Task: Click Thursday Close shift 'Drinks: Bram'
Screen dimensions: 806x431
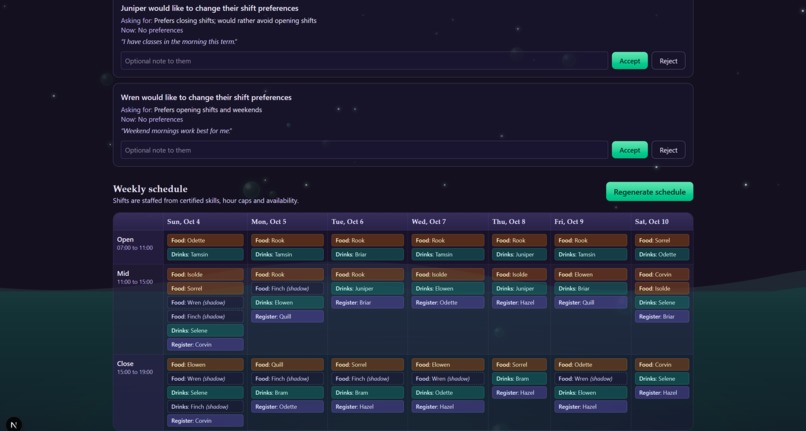Action: pos(519,379)
